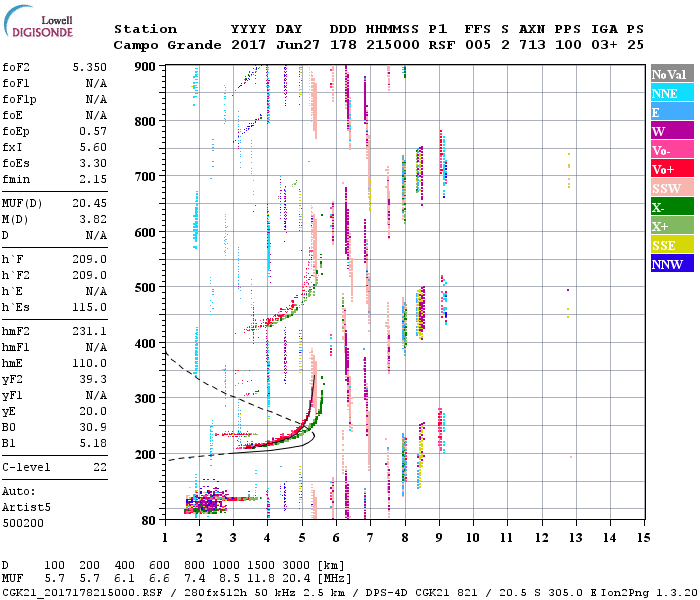Click the Artist5 auto-scaling label
This screenshot has width=700, height=600.
click(28, 507)
